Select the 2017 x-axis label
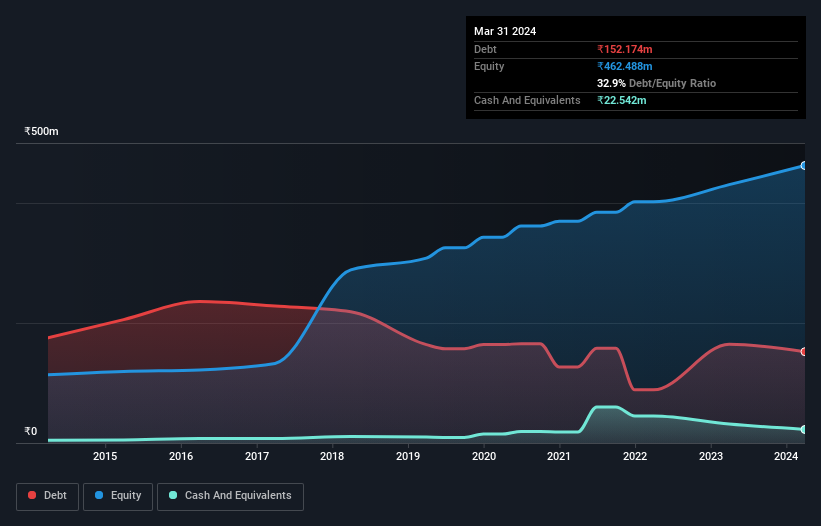Viewport: 821px width, 526px height. pos(257,456)
